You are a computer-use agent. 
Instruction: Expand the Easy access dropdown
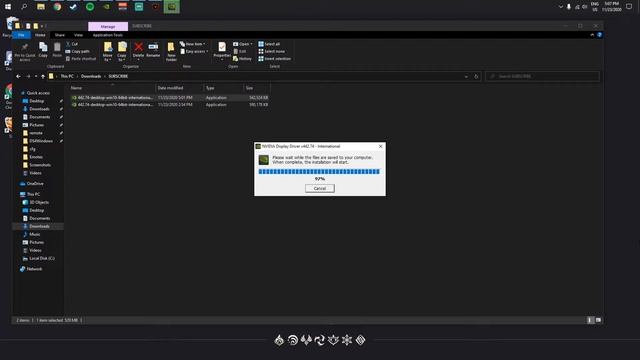click(x=194, y=51)
